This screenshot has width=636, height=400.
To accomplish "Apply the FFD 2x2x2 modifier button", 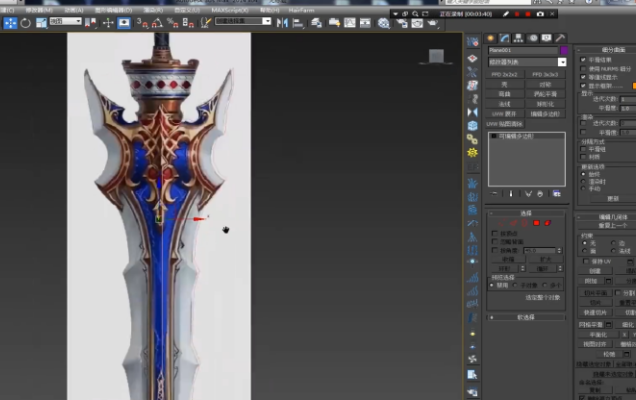I will 506,75.
